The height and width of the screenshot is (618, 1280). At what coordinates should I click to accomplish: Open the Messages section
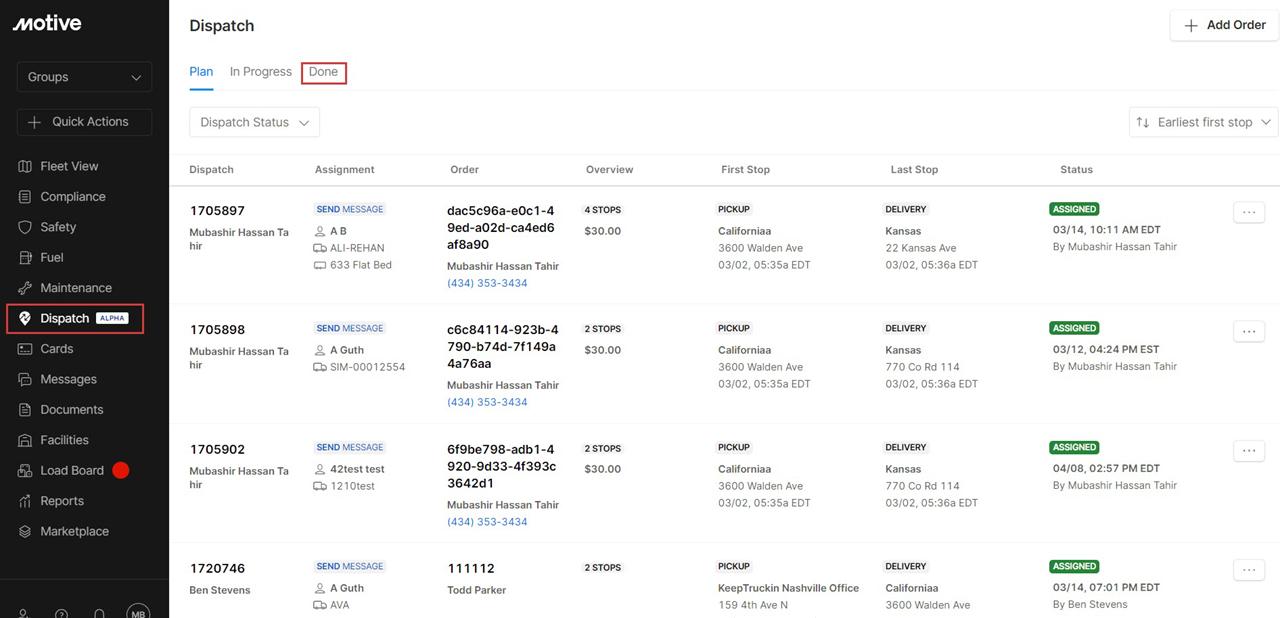pyautogui.click(x=68, y=380)
